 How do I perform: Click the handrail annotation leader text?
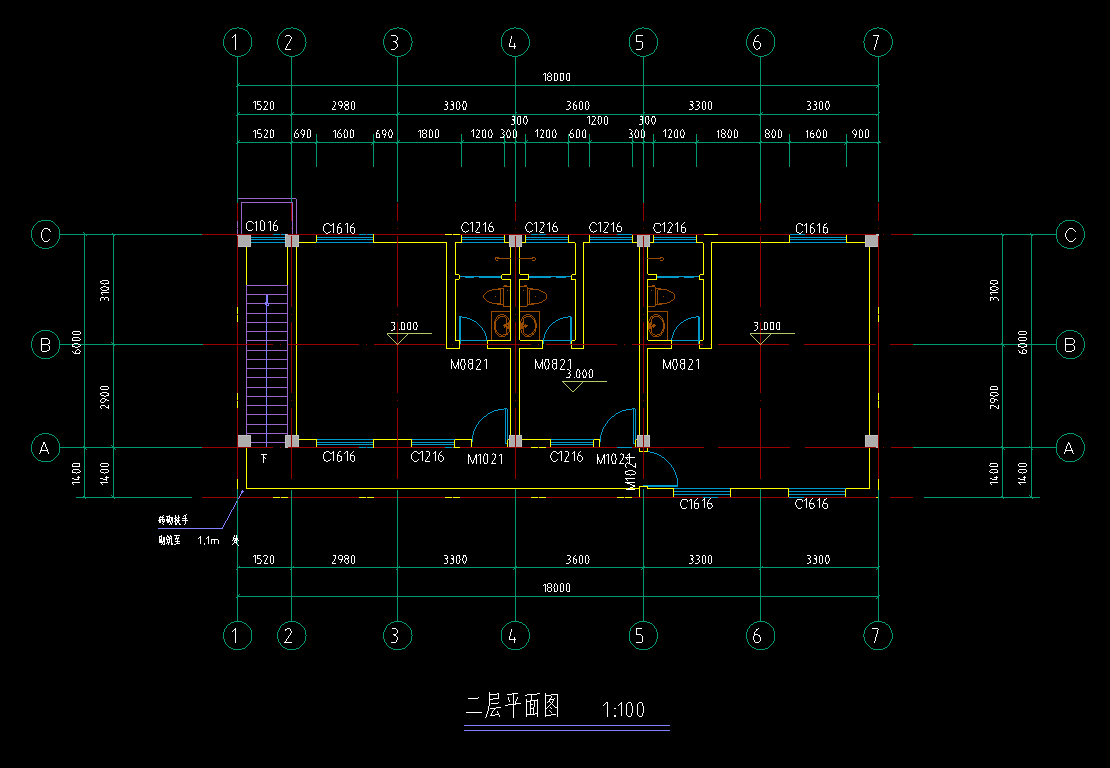tap(173, 521)
